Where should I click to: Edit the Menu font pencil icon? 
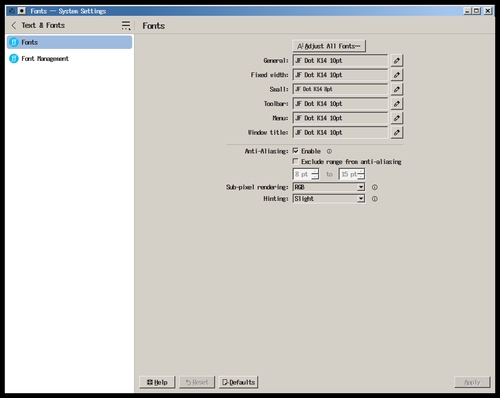pos(397,118)
